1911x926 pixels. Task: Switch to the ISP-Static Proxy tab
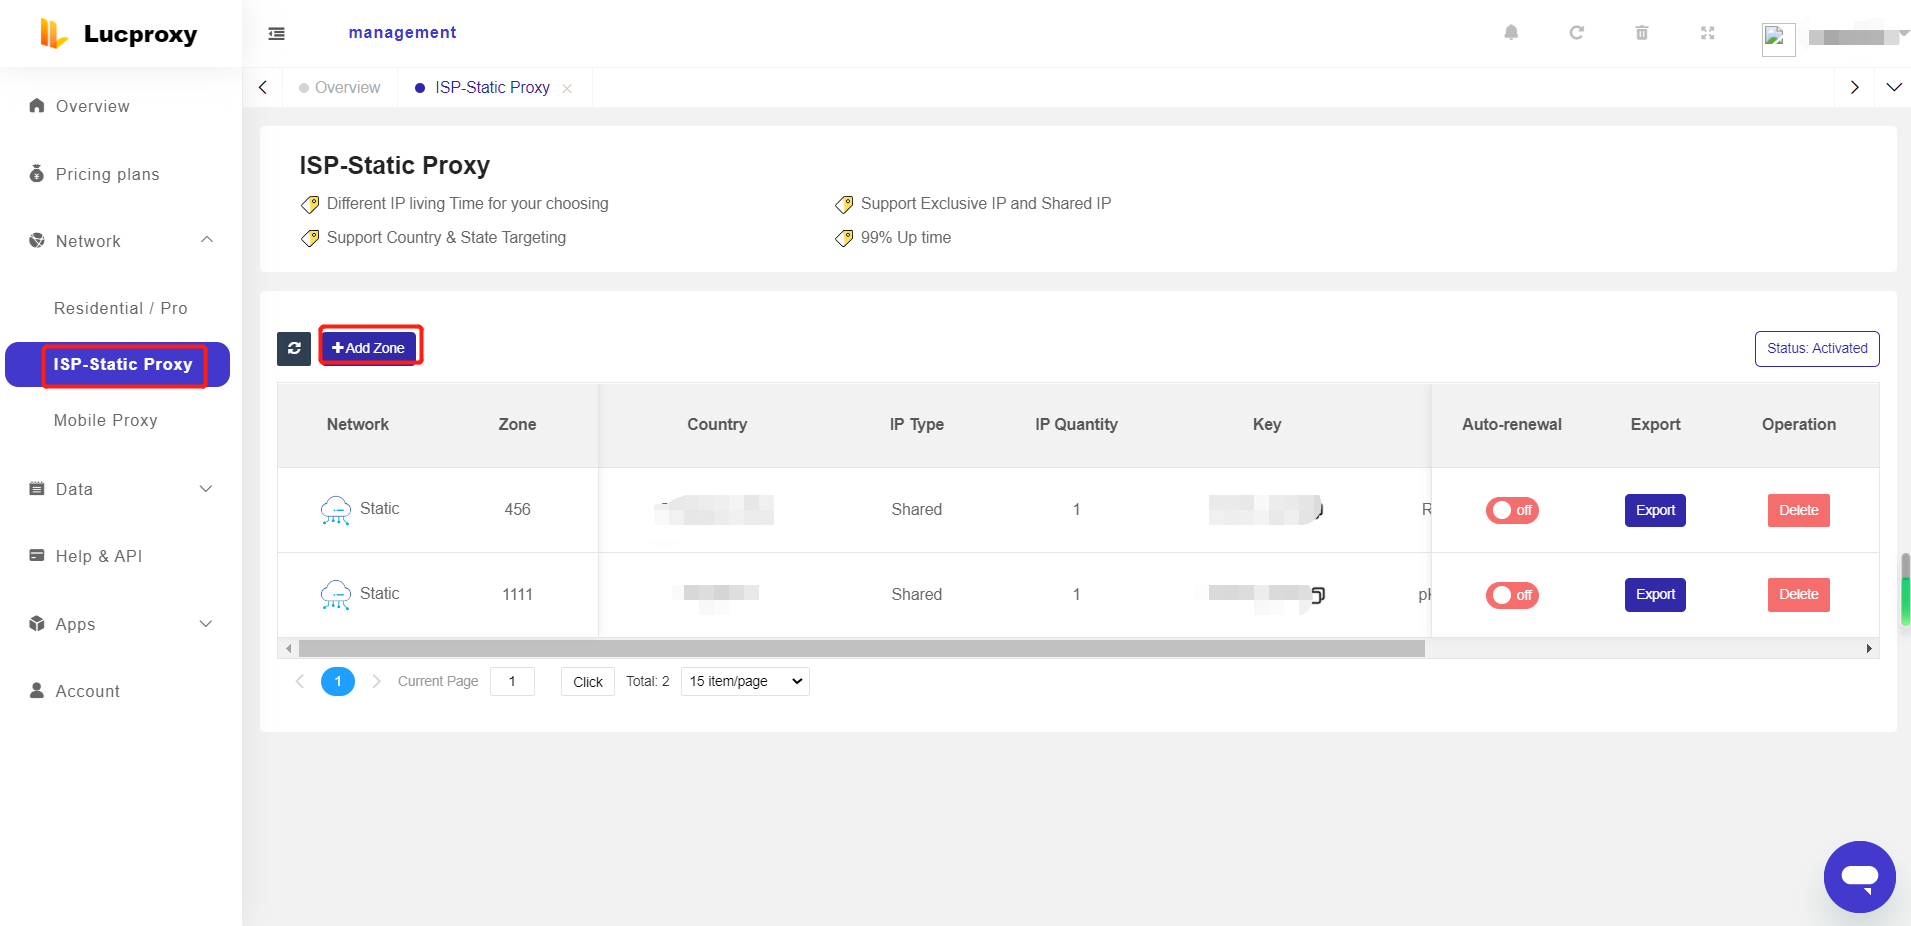[x=492, y=88]
